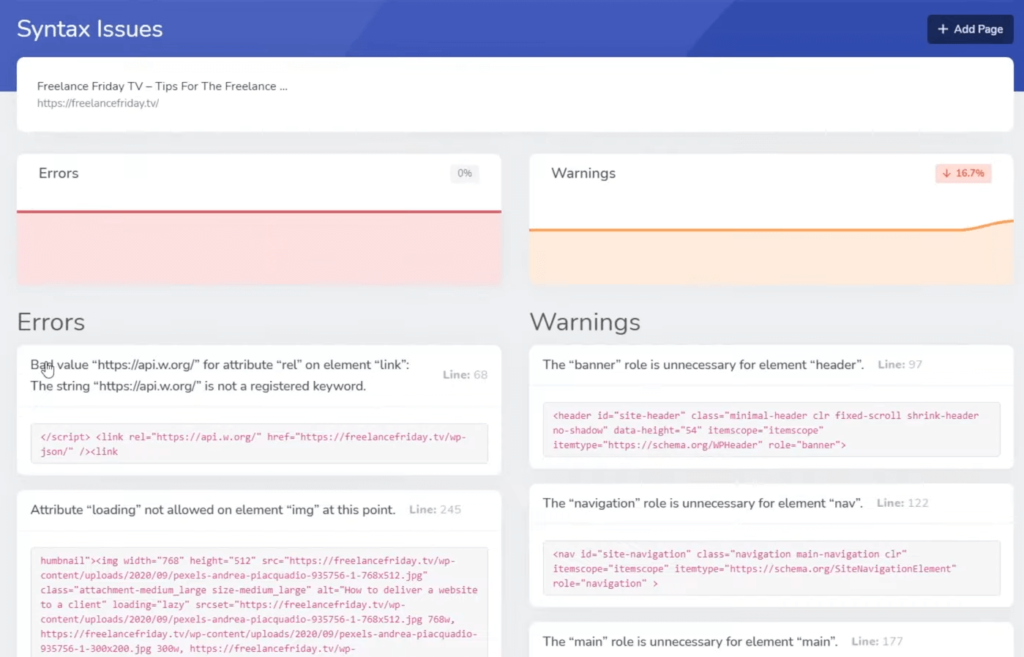Select the nav site-navigation code snippet
1024x657 pixels.
pyautogui.click(x=771, y=568)
